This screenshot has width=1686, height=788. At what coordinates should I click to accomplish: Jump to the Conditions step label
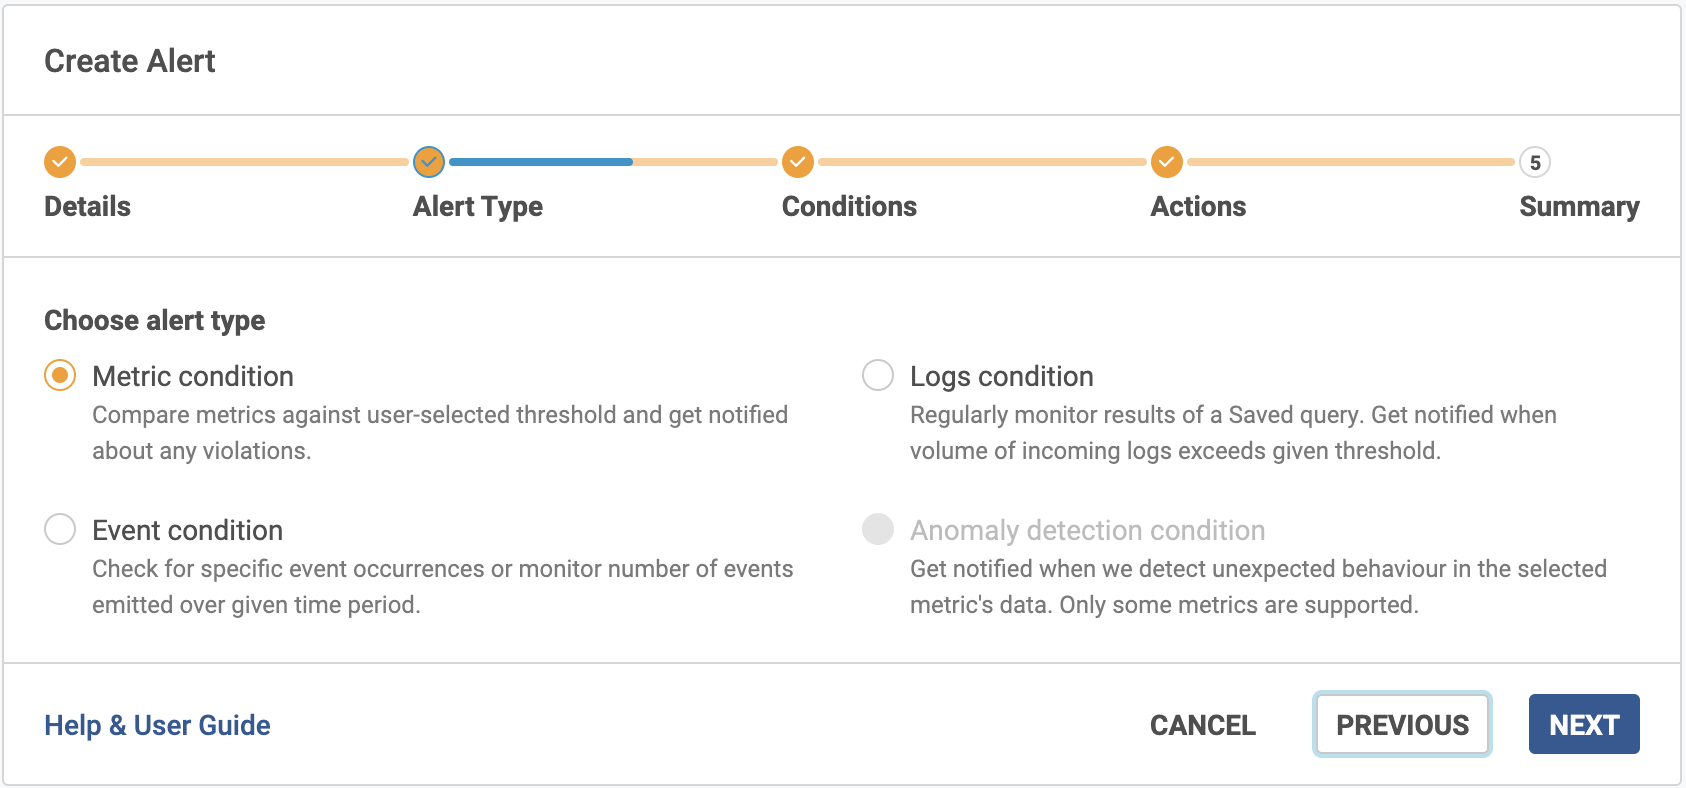pyautogui.click(x=849, y=206)
